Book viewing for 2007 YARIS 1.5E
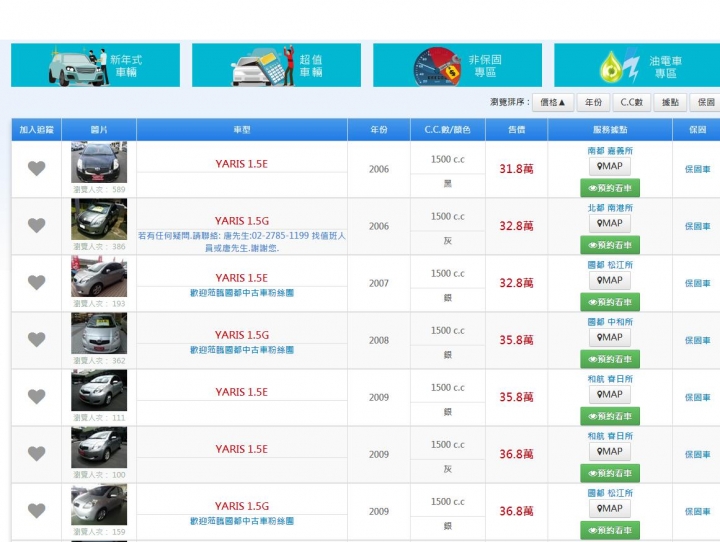Viewport: 720px width, 542px height. pos(610,302)
